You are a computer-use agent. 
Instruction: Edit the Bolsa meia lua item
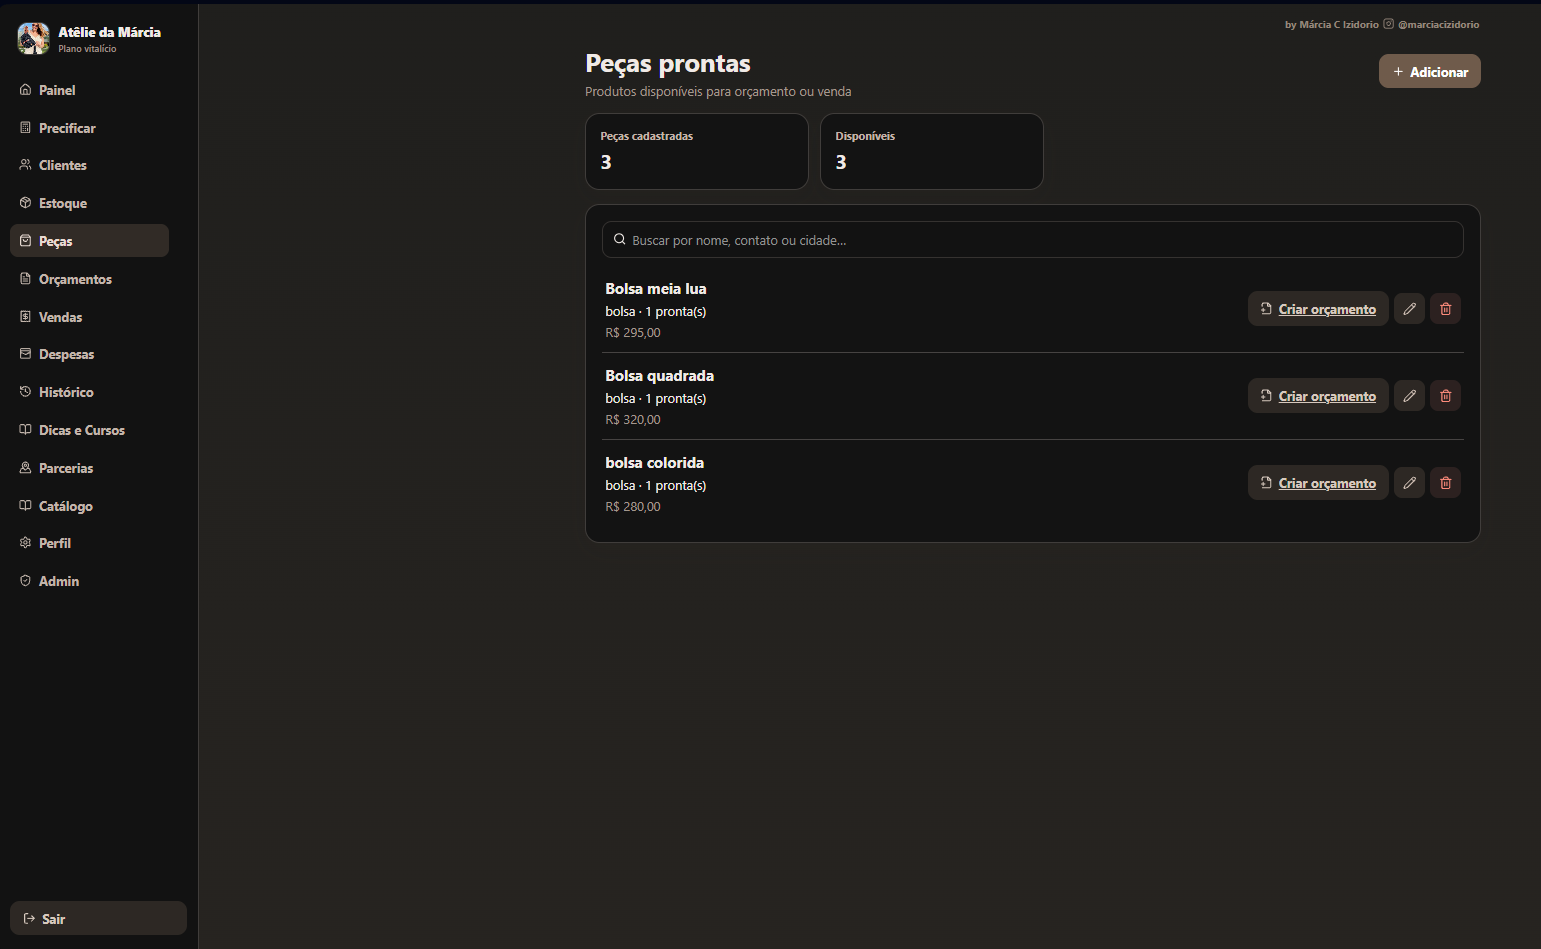click(x=1409, y=309)
